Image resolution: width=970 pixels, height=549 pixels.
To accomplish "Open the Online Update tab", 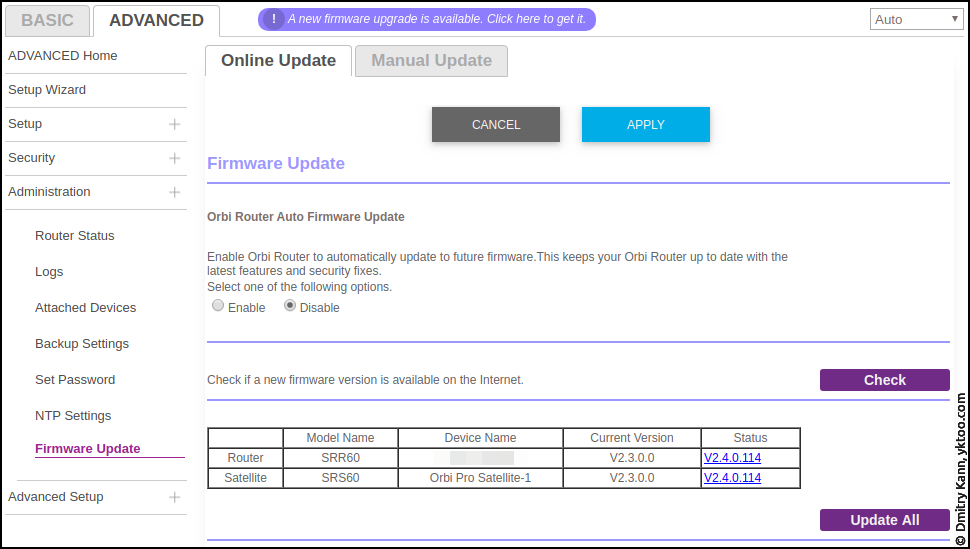I will click(x=278, y=61).
